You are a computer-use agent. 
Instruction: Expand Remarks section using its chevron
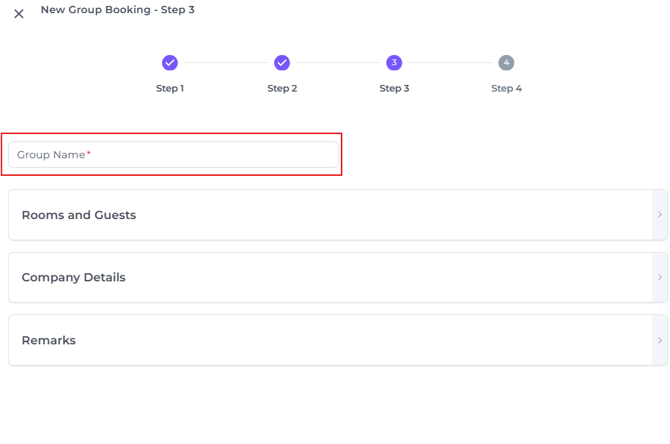click(x=659, y=340)
